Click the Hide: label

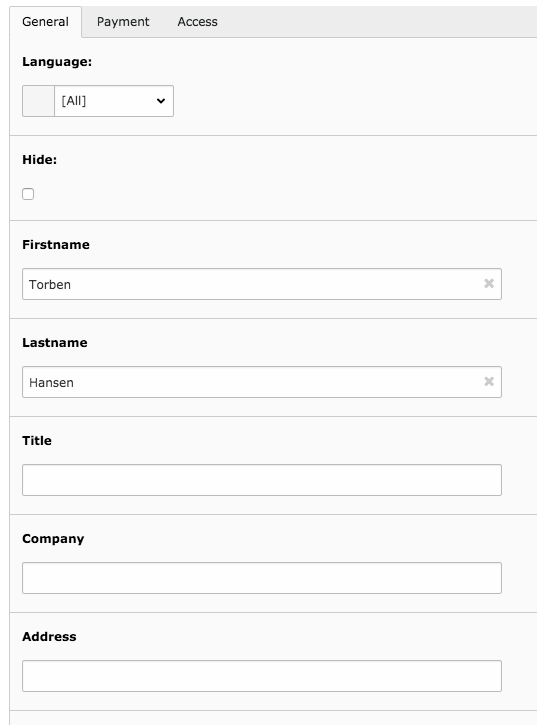point(39,160)
